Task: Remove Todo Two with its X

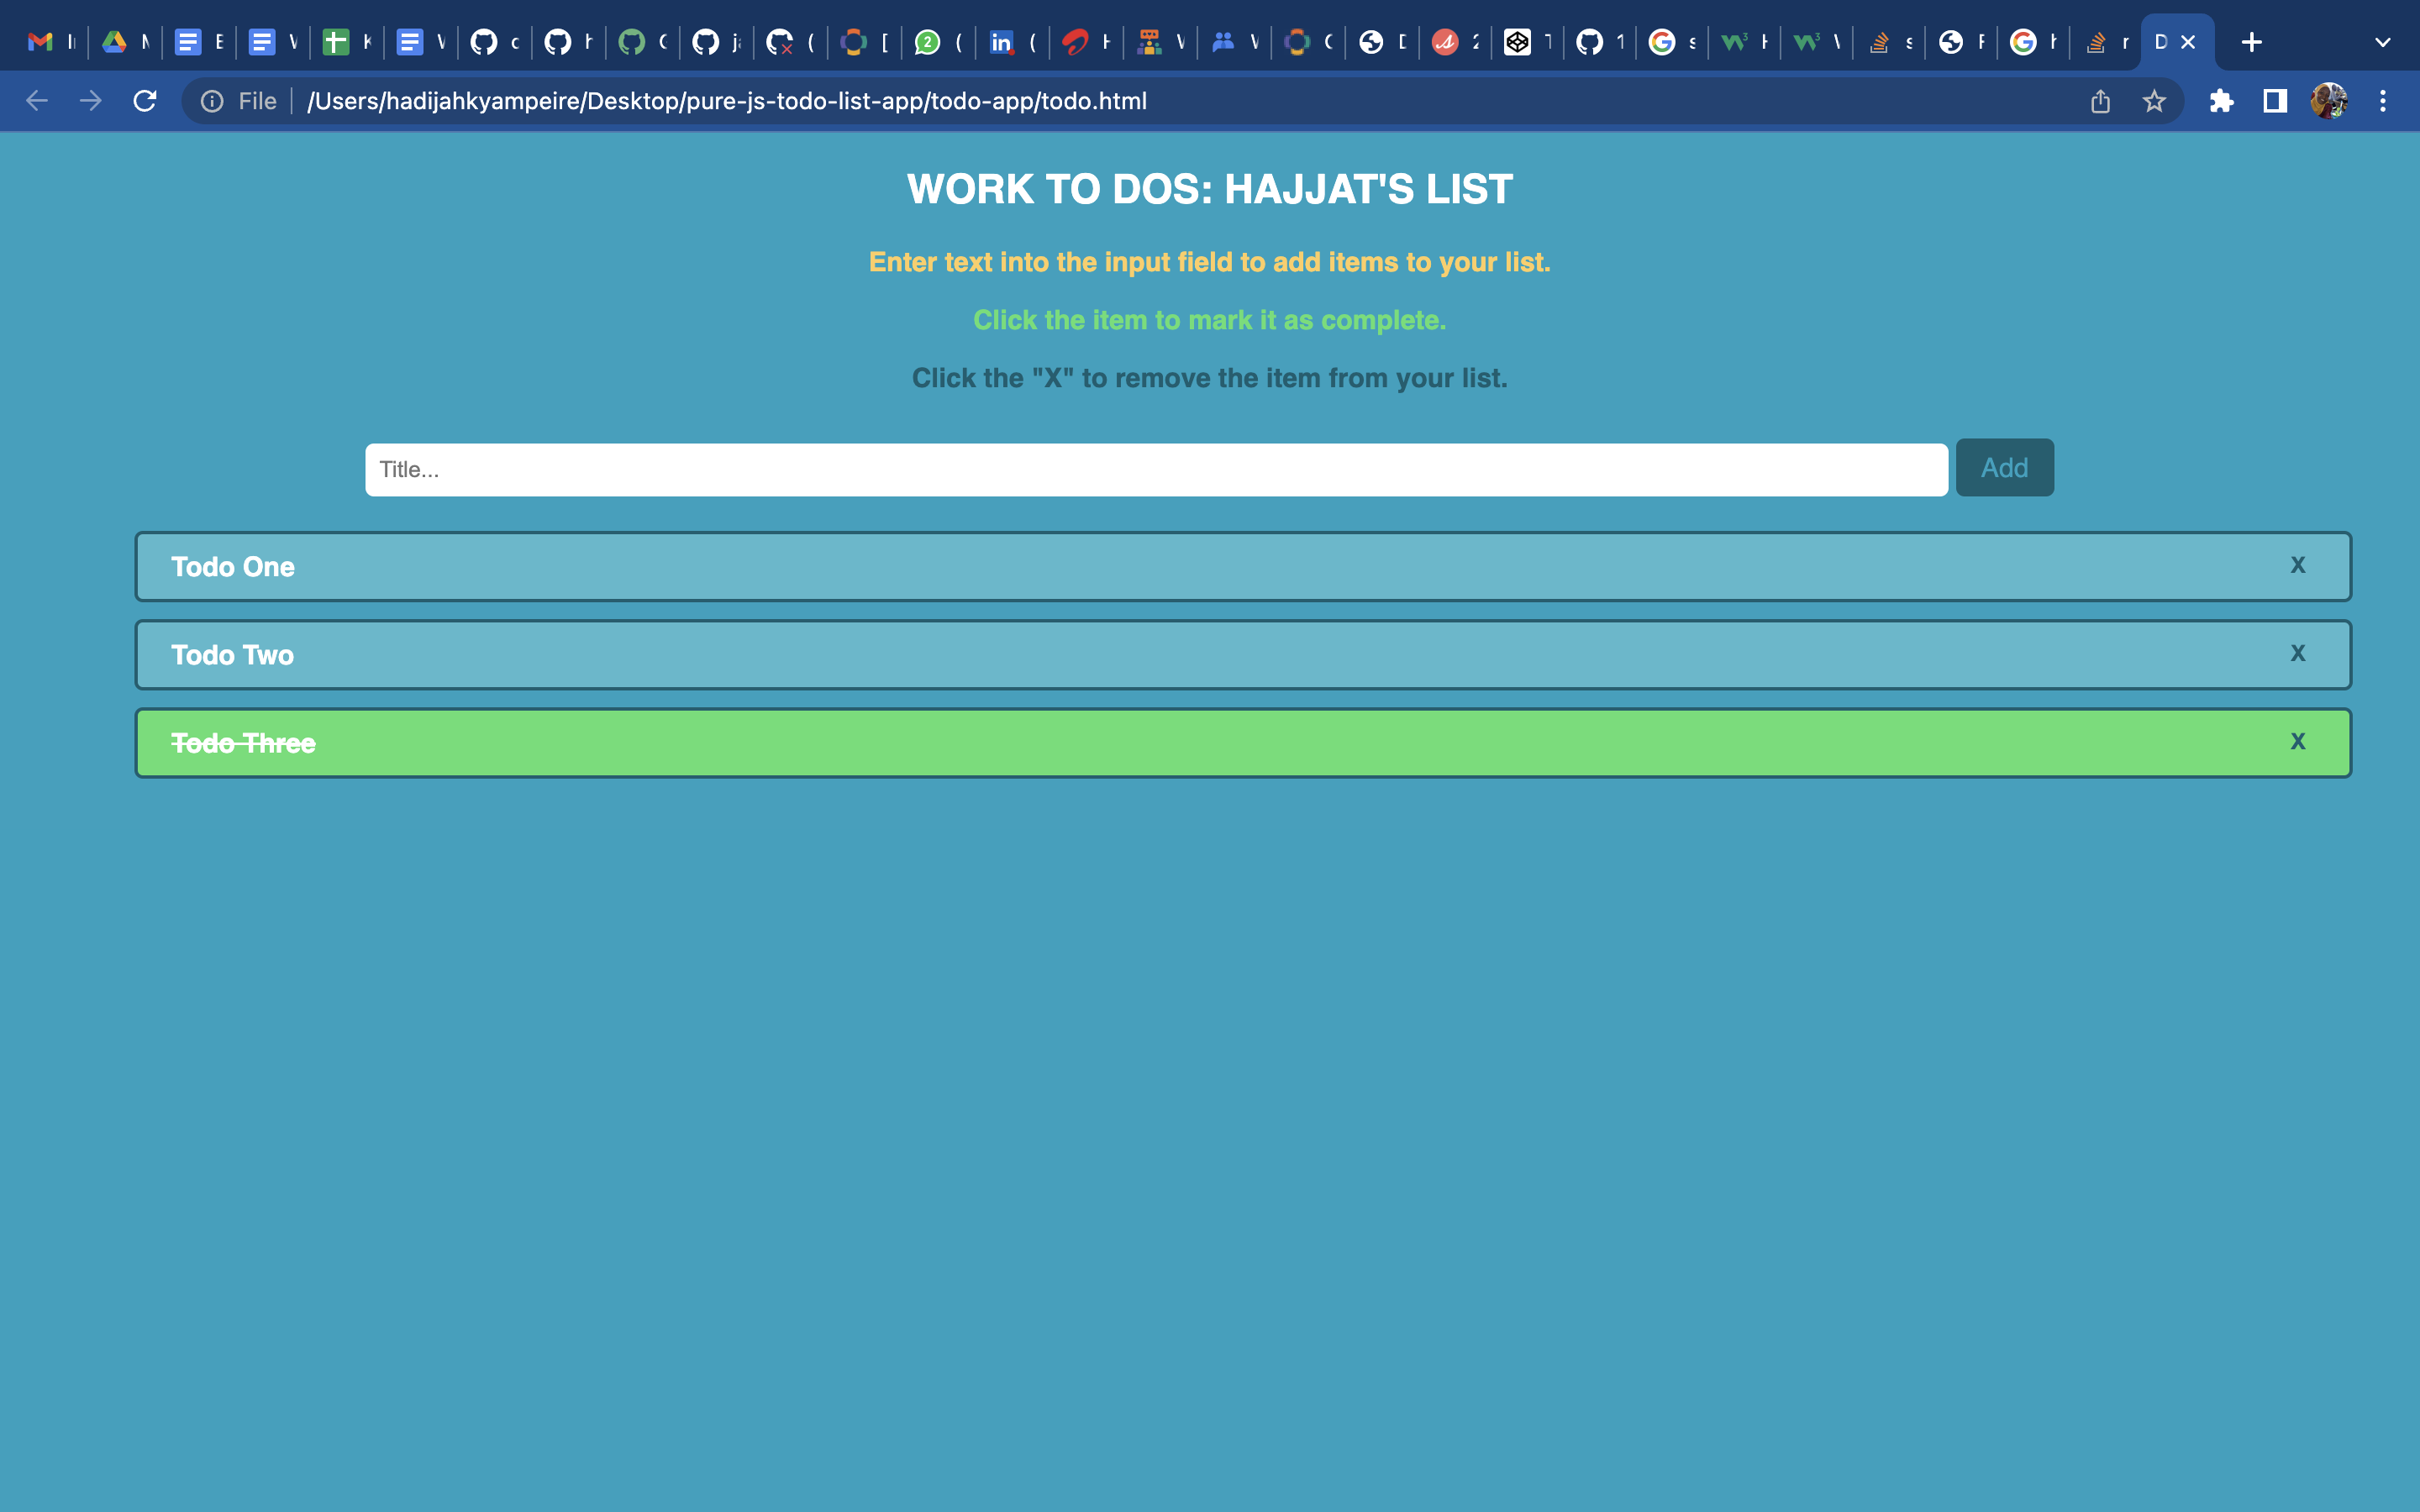Action: click(x=2298, y=654)
